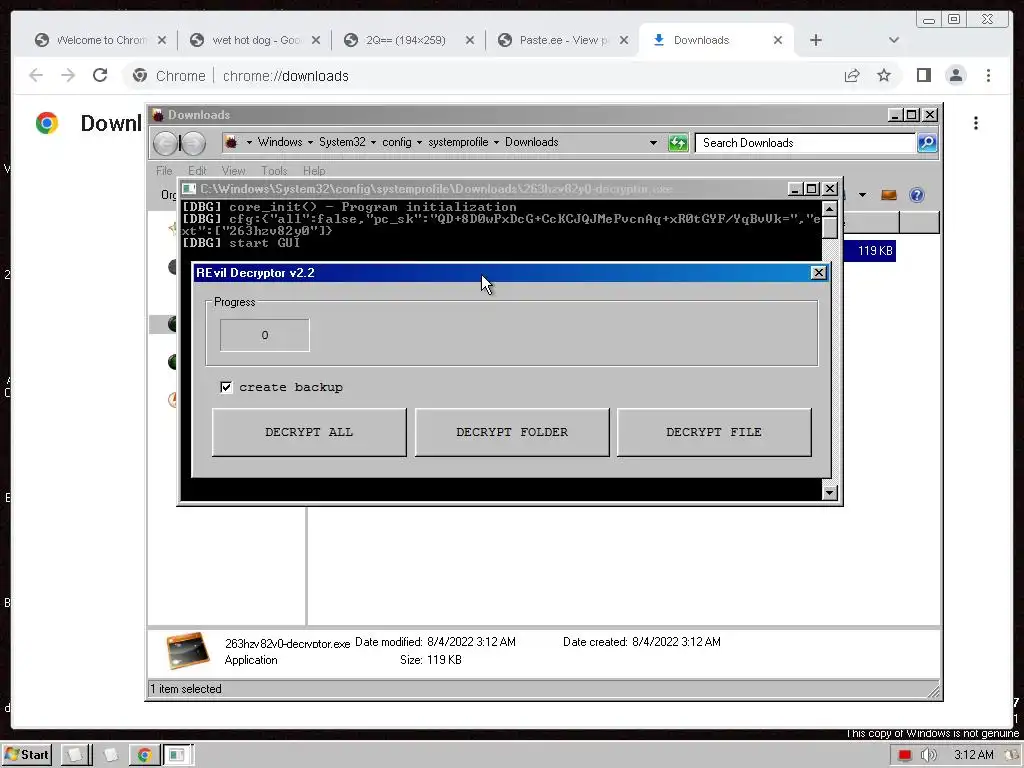The height and width of the screenshot is (768, 1024).
Task: Open a new Chrome tab
Action: click(816, 40)
